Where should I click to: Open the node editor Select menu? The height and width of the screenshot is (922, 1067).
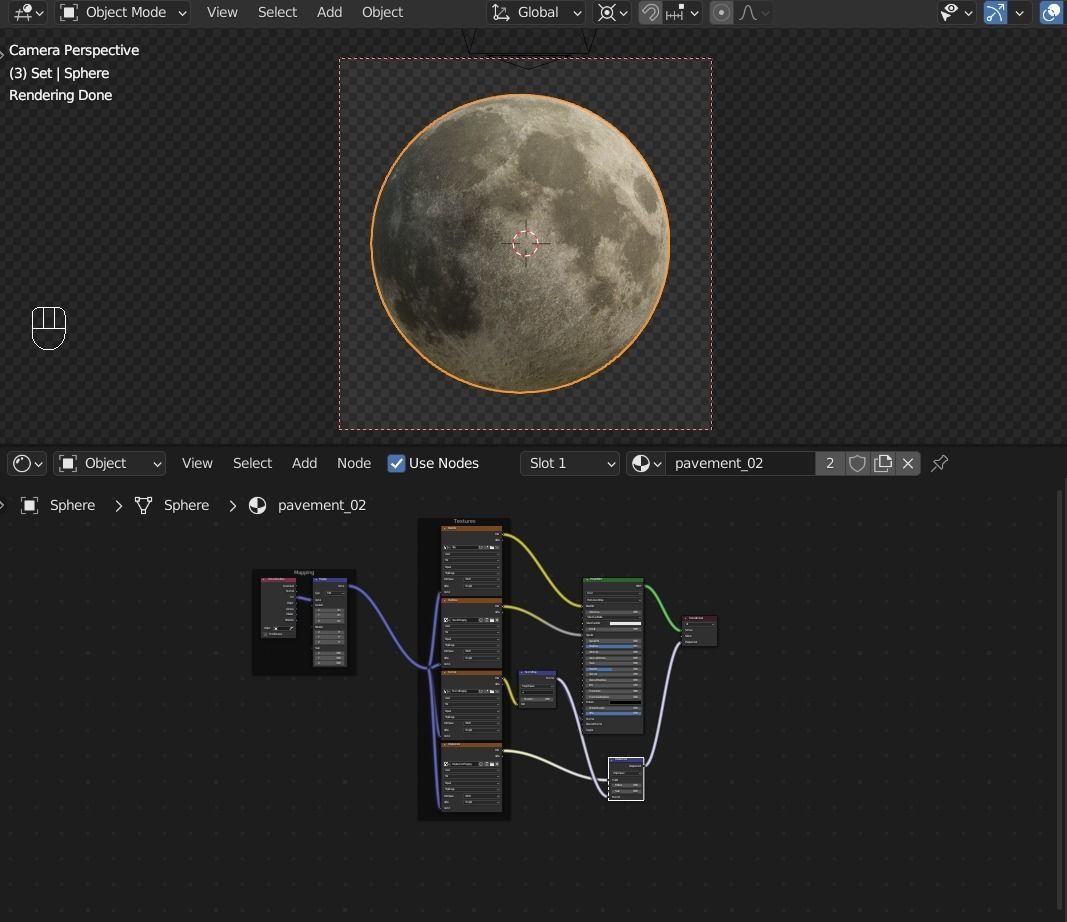coord(252,463)
